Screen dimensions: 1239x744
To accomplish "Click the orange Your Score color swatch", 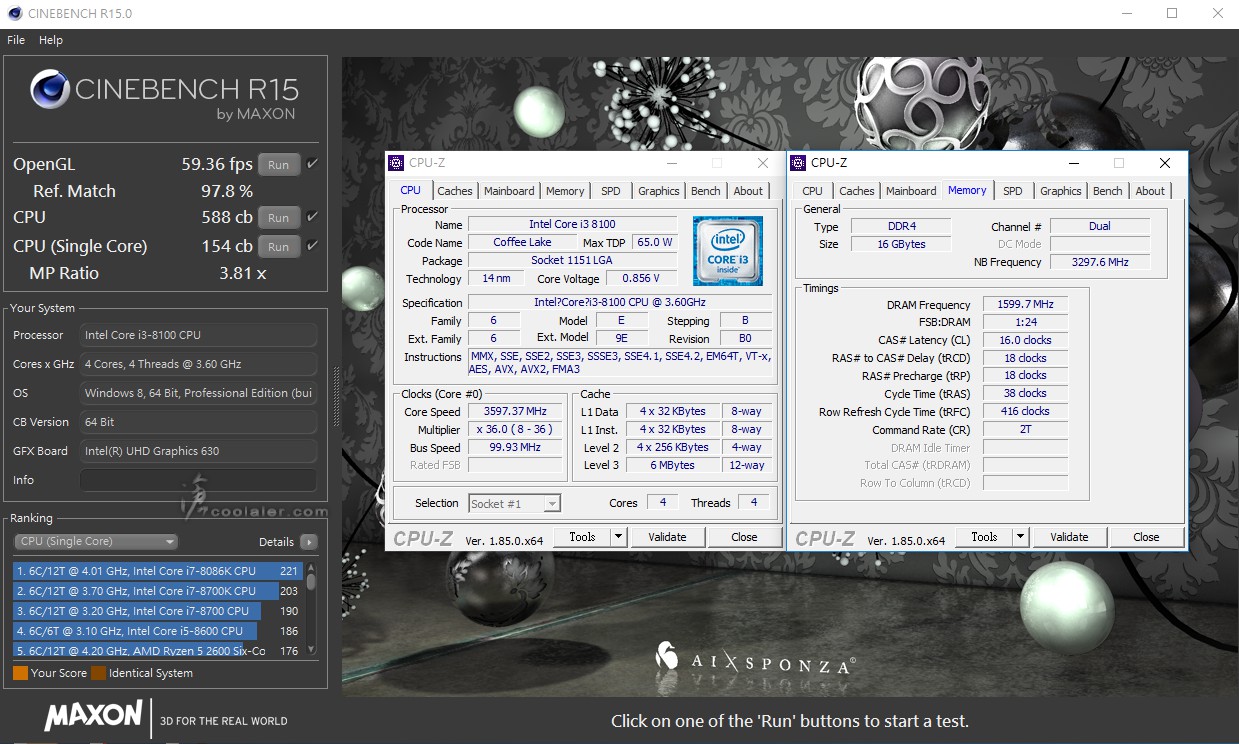I will 20,673.
